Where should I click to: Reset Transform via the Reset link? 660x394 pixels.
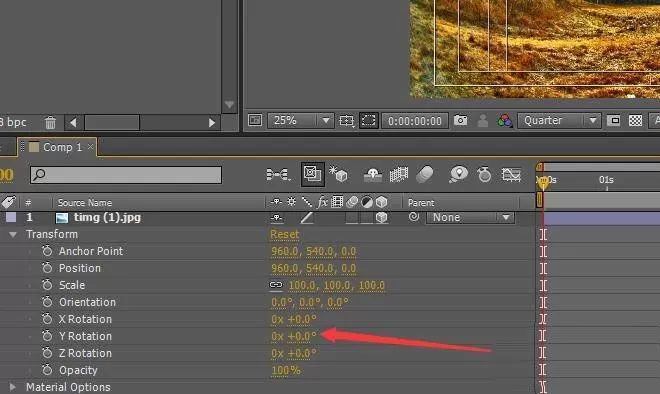click(285, 234)
